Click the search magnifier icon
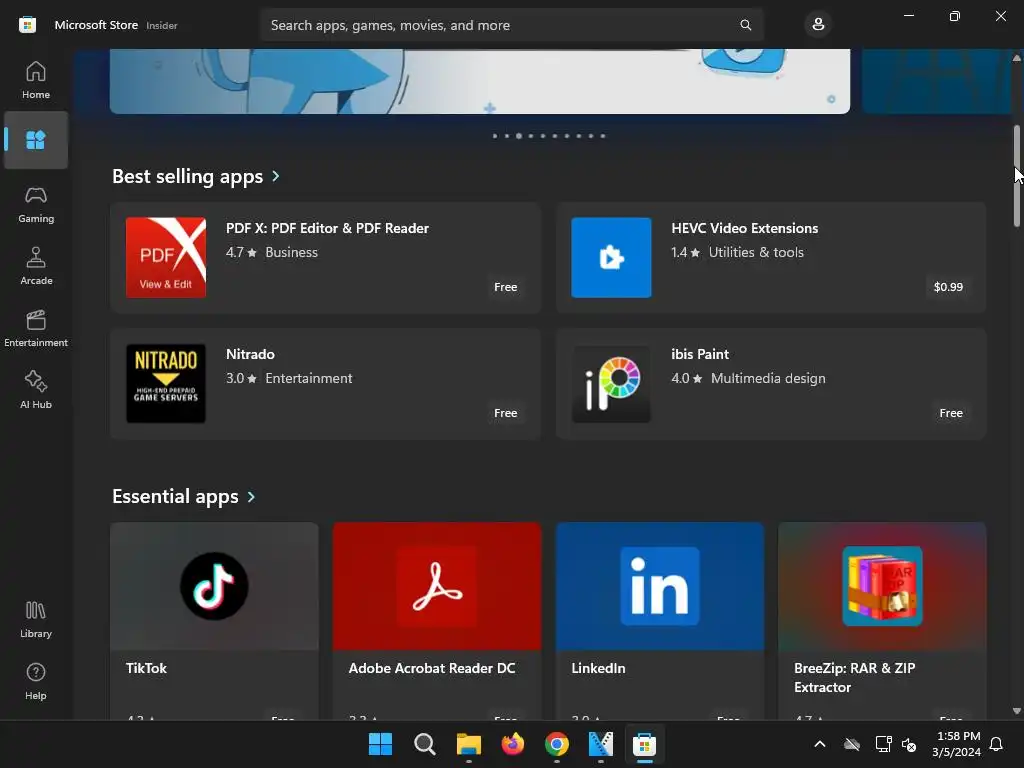The width and height of the screenshot is (1024, 768). (x=745, y=25)
